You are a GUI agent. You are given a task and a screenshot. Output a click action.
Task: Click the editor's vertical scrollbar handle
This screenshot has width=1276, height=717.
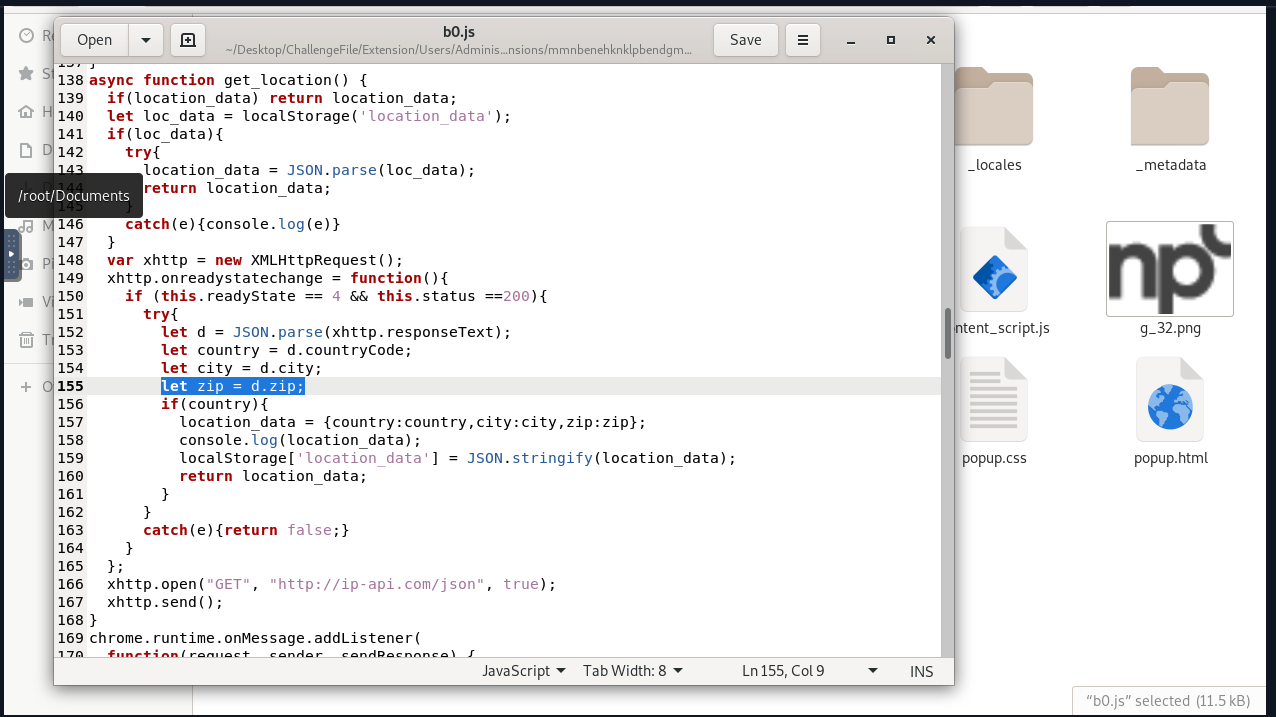click(x=947, y=334)
